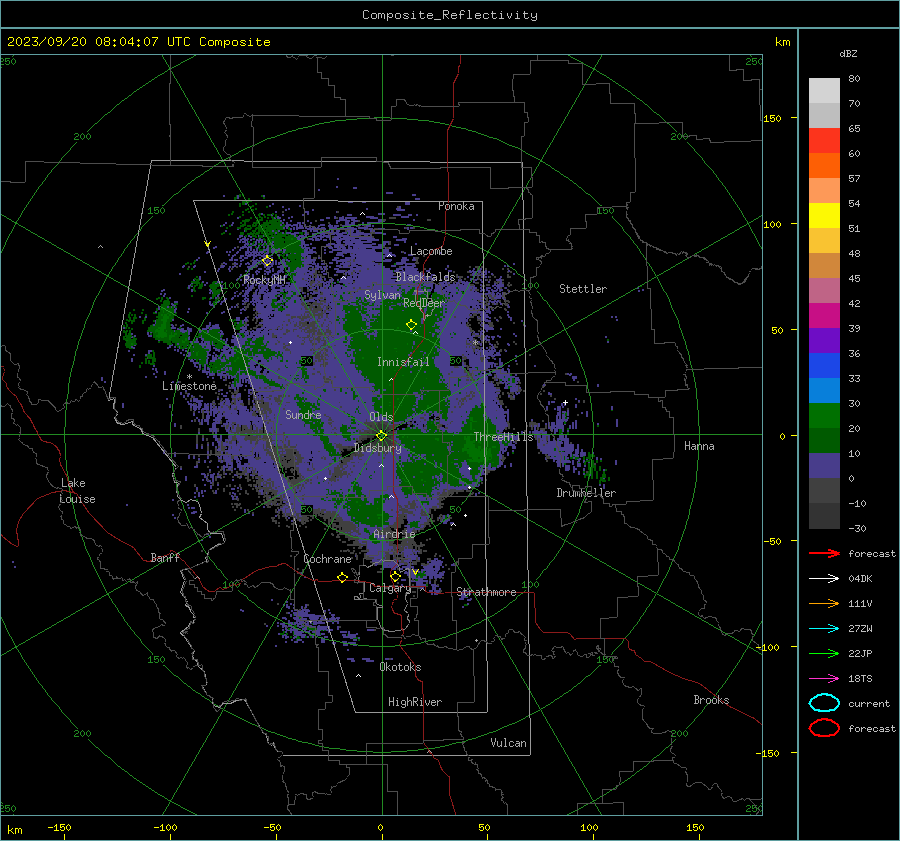Click the red forecast ellipse icon
The image size is (900, 841).
pos(824,728)
